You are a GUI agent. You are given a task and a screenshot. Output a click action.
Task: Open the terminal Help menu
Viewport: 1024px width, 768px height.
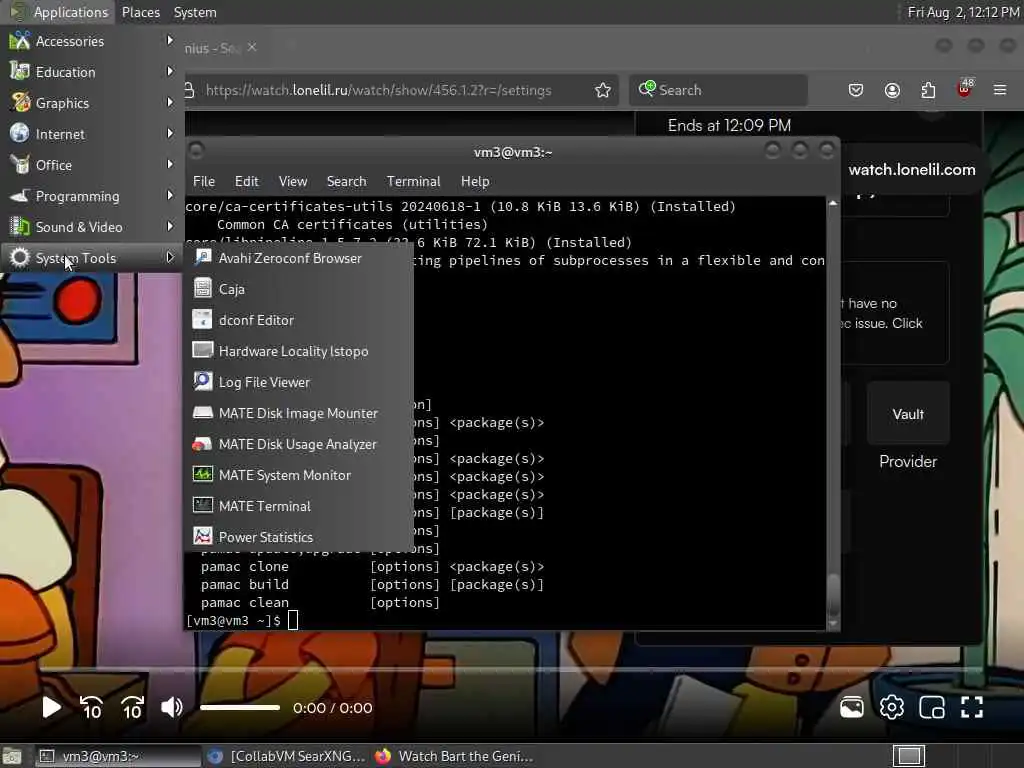tap(475, 181)
